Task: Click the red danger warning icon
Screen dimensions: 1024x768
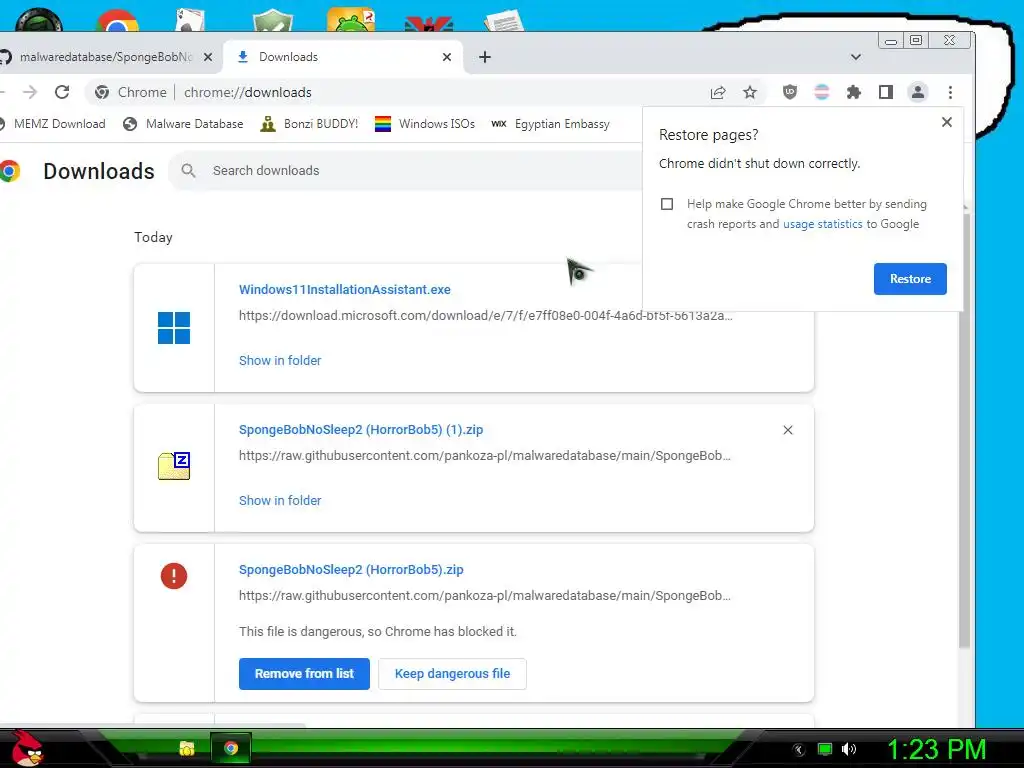Action: pyautogui.click(x=174, y=576)
